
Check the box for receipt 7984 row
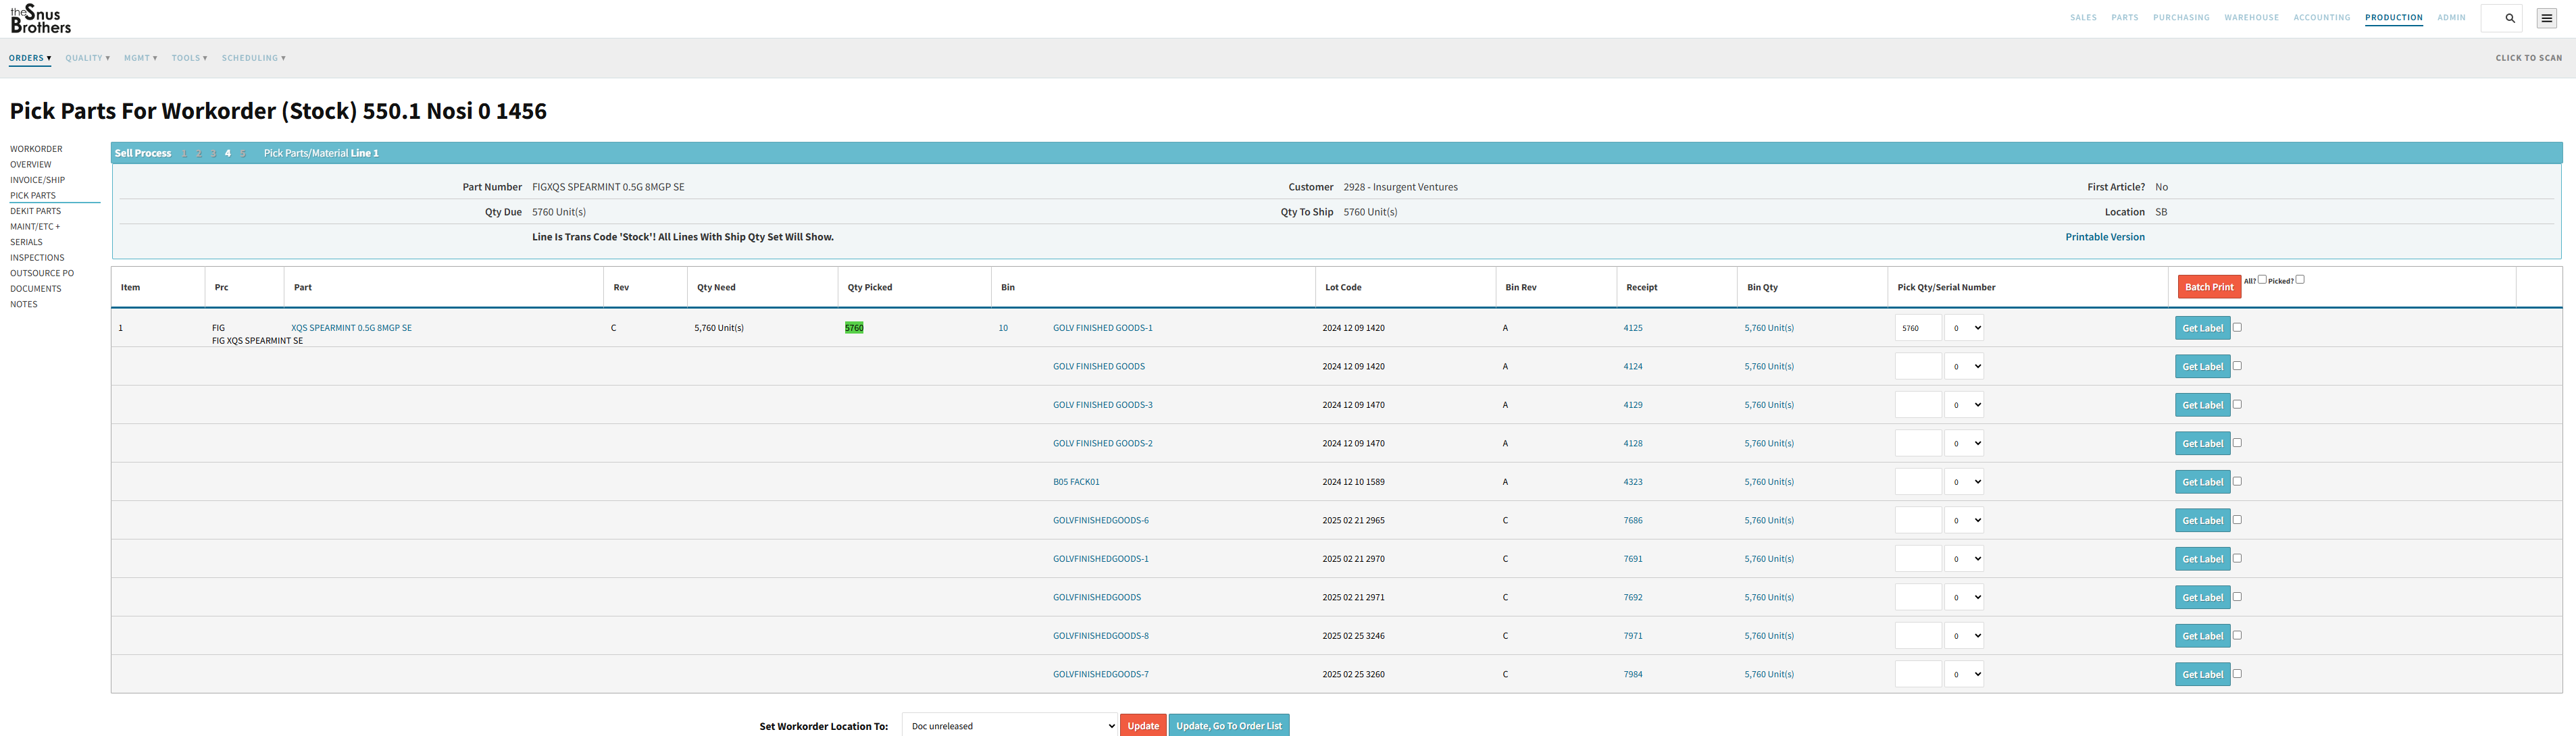[2237, 674]
